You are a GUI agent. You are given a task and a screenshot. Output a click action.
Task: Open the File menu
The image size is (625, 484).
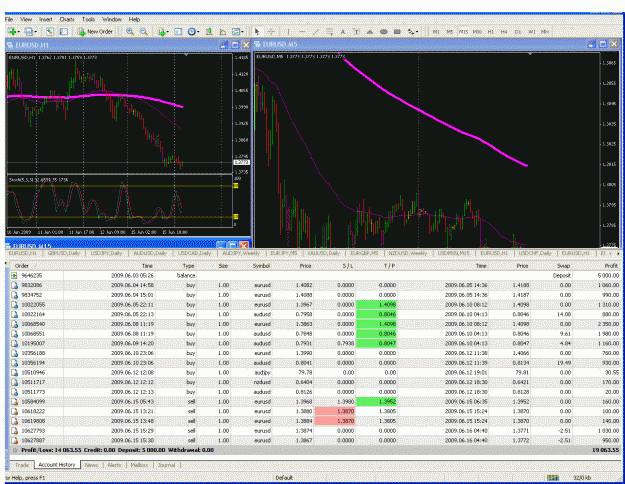coord(9,19)
